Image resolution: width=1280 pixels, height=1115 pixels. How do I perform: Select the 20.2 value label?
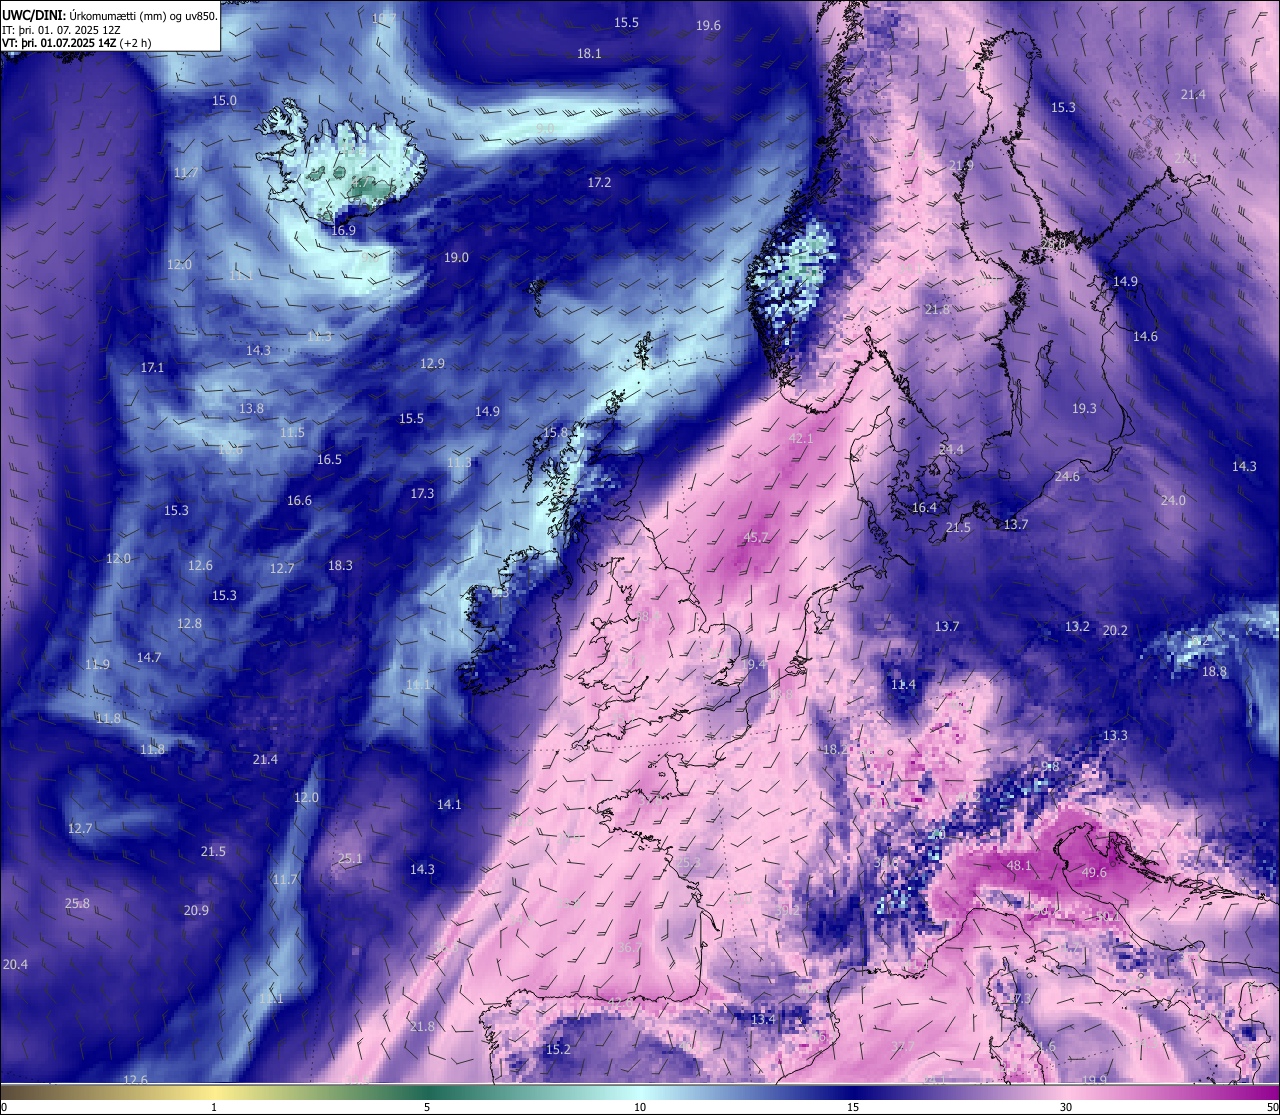1114,631
